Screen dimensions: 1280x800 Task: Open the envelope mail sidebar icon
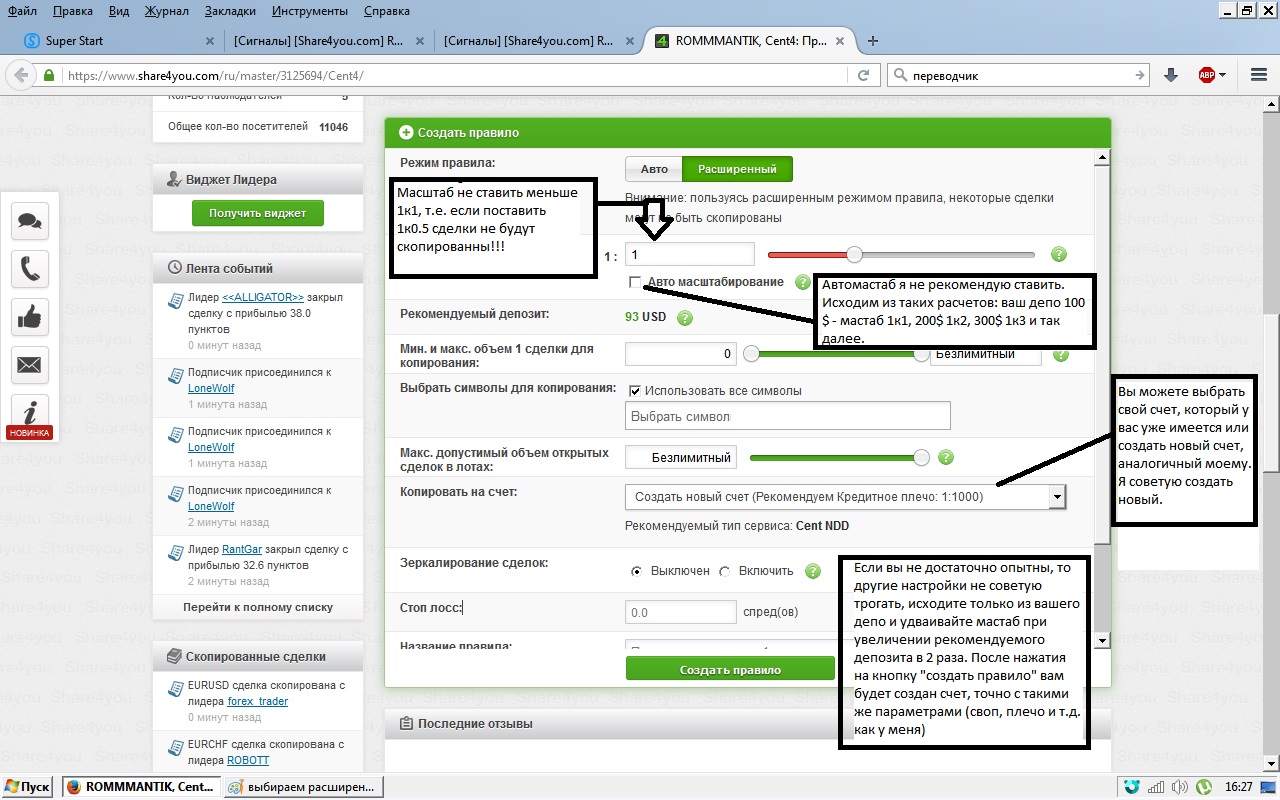pyautogui.click(x=30, y=365)
